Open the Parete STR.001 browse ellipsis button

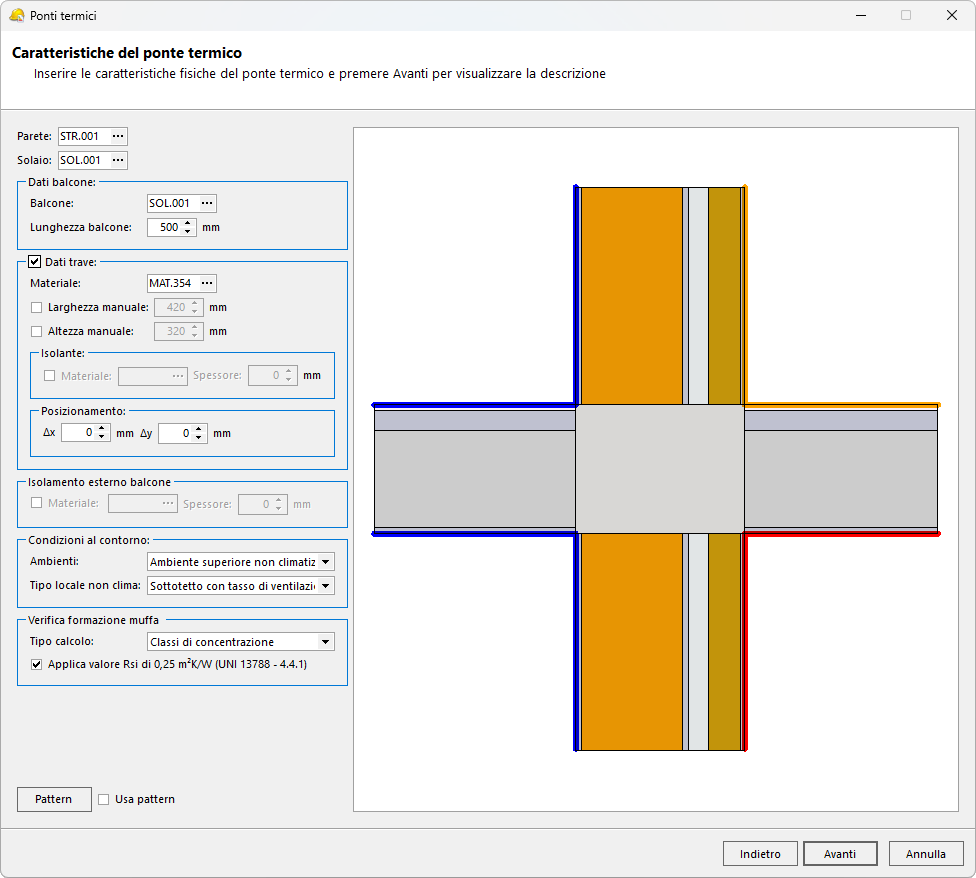coord(118,136)
